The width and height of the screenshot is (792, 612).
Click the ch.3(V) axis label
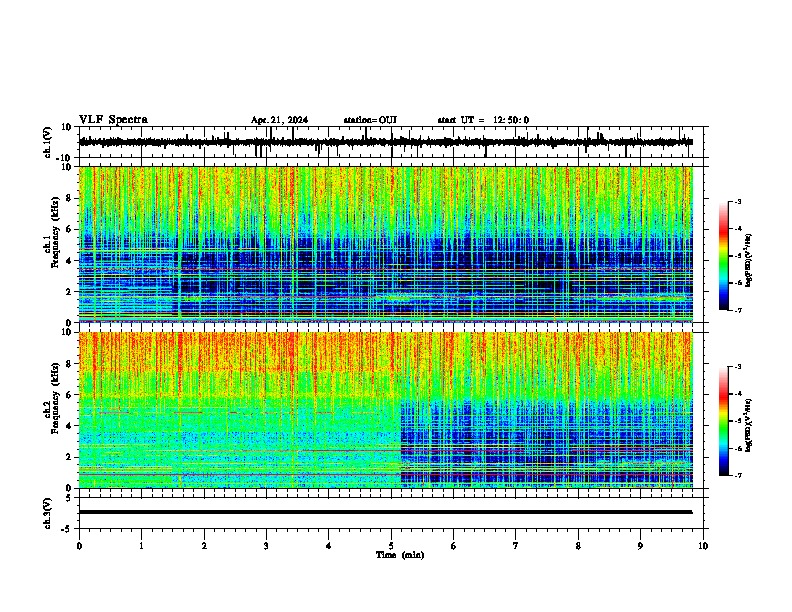48,513
